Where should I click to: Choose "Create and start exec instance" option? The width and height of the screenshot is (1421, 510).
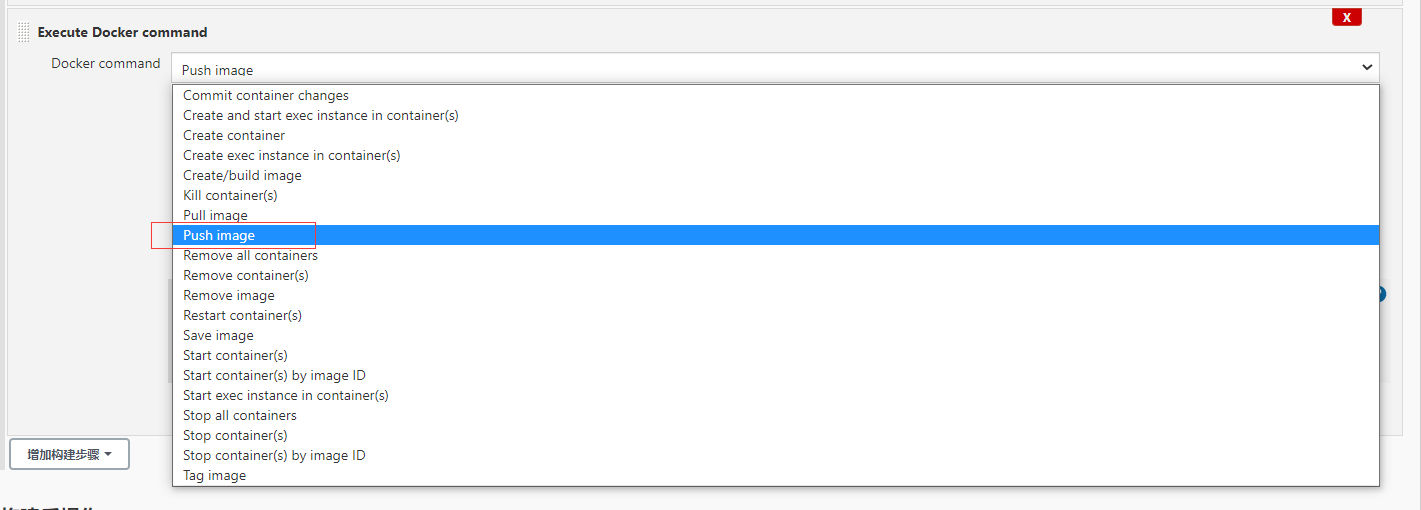[320, 116]
